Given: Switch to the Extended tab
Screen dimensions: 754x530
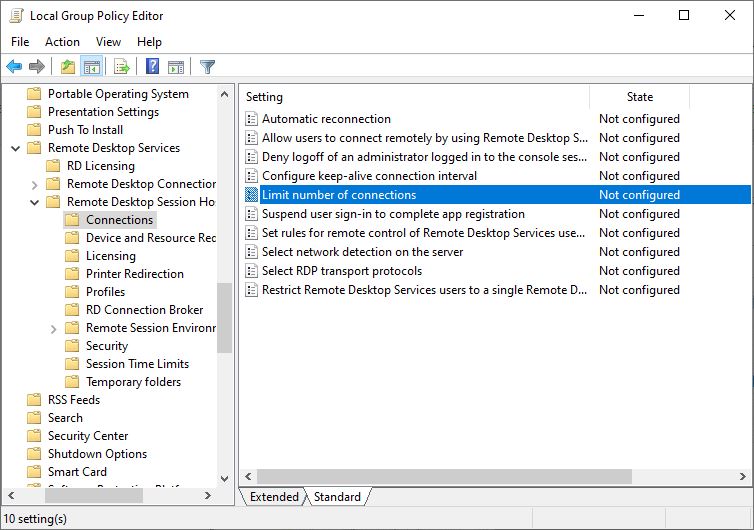Looking at the screenshot, I should [x=274, y=497].
